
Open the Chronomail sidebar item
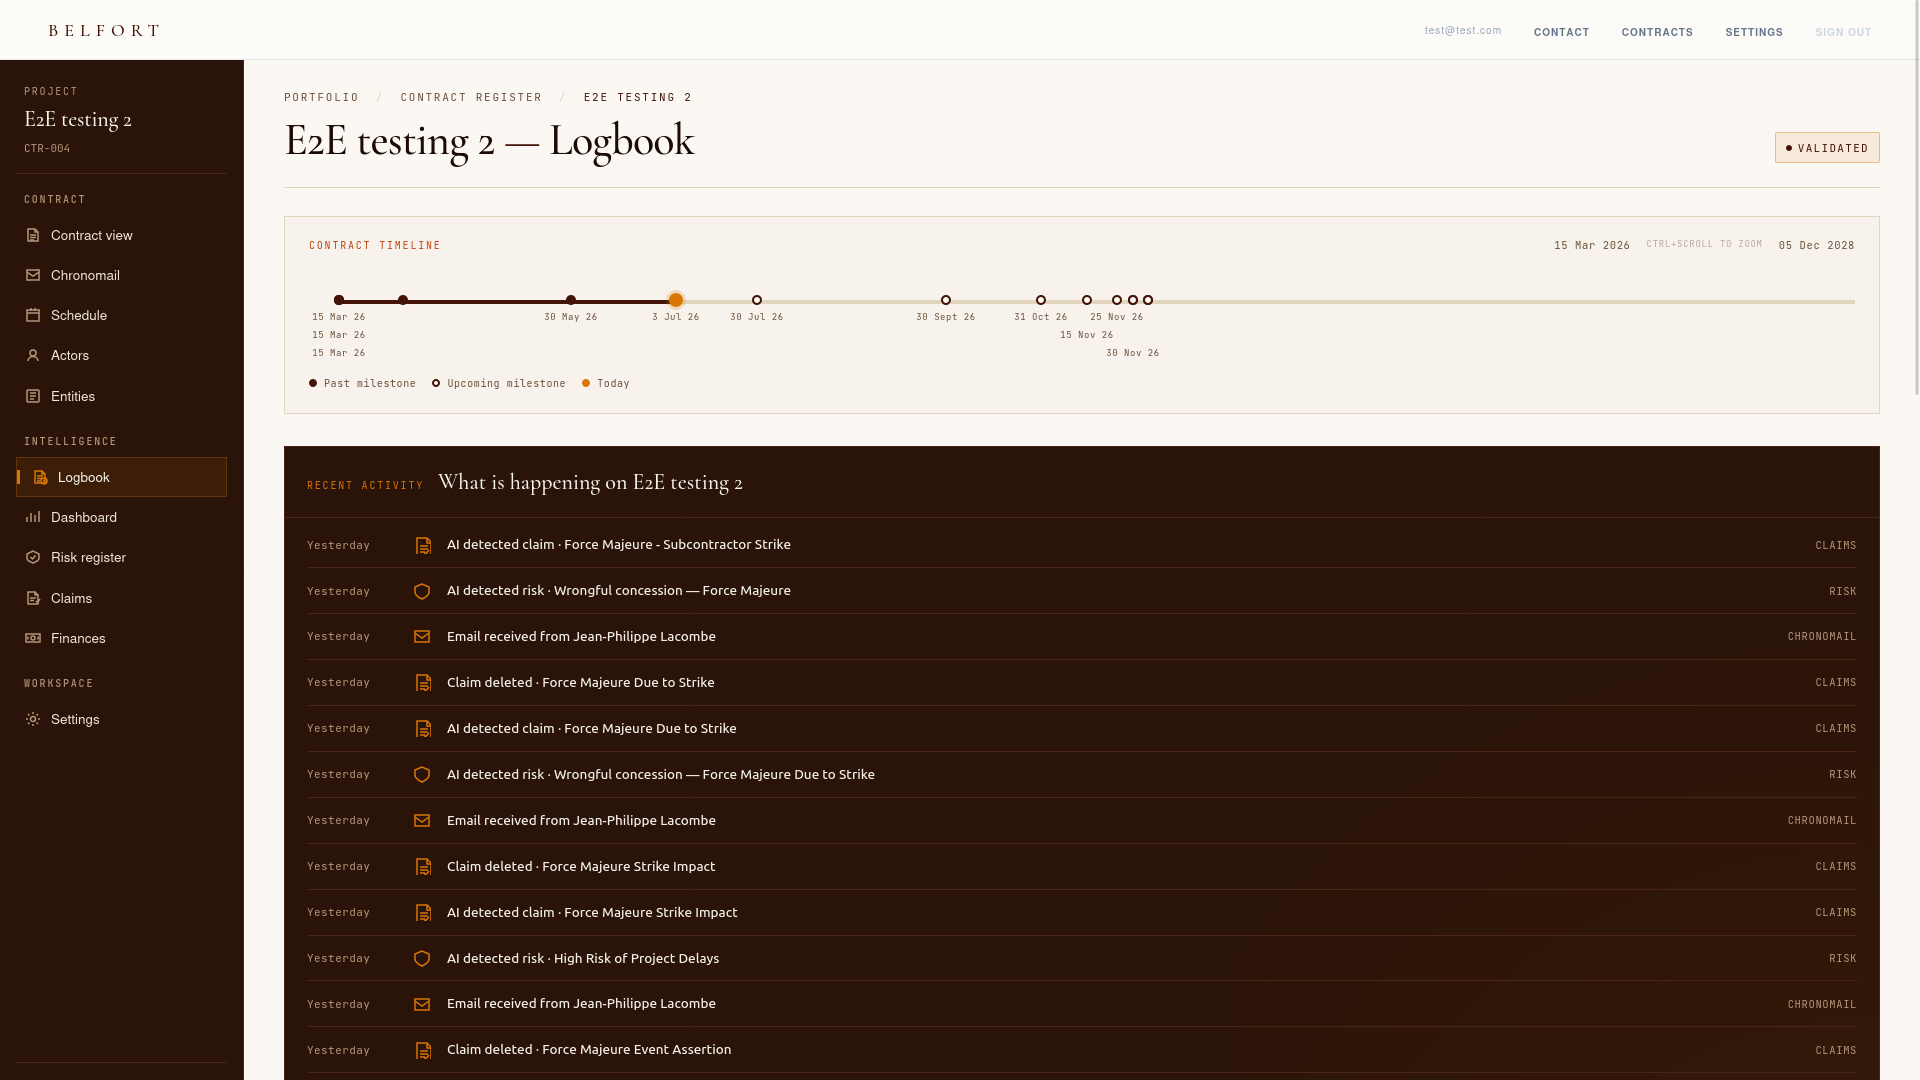(121, 275)
